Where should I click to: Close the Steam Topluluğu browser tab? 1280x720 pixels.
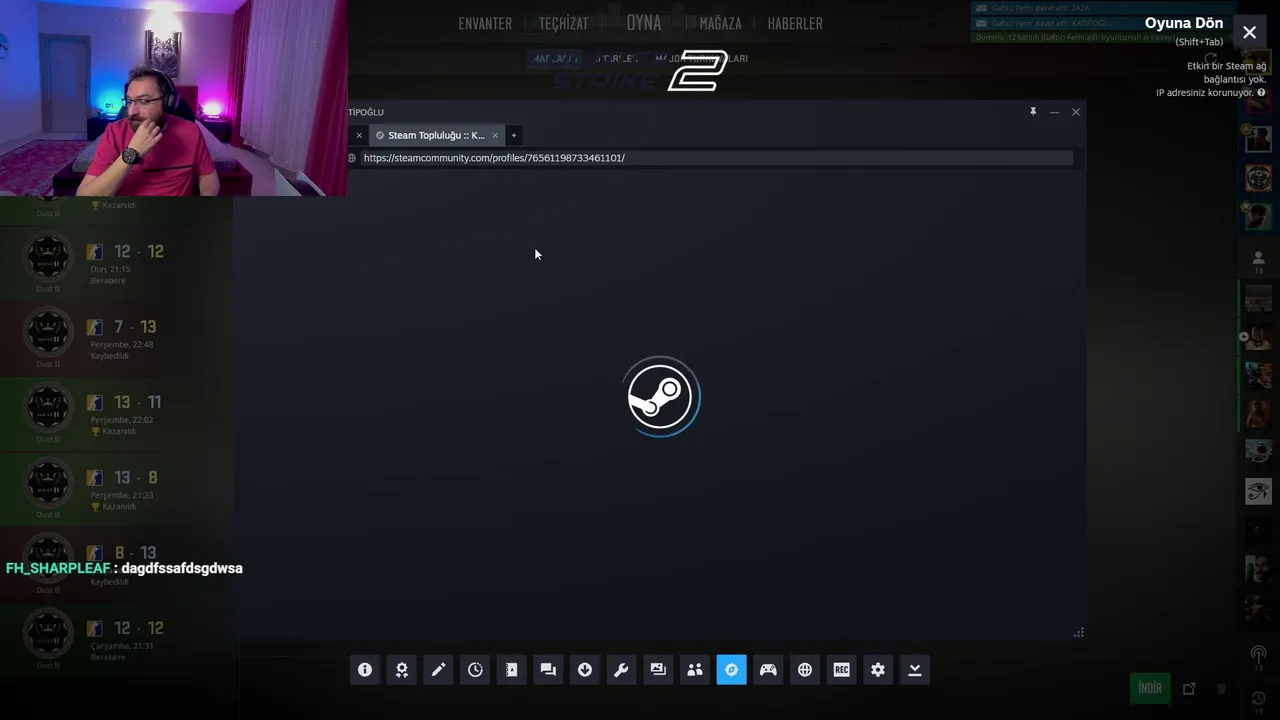[495, 135]
